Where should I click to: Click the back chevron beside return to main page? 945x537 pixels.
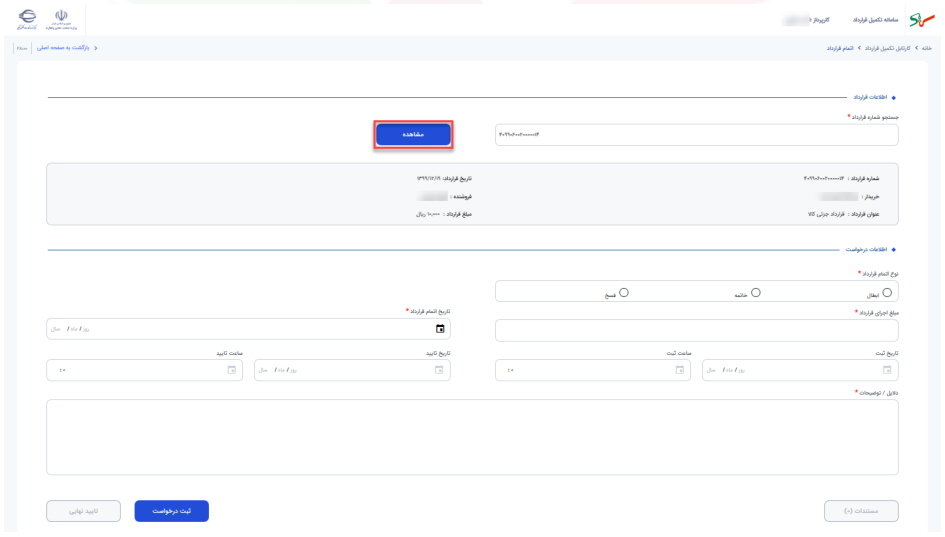tap(96, 48)
